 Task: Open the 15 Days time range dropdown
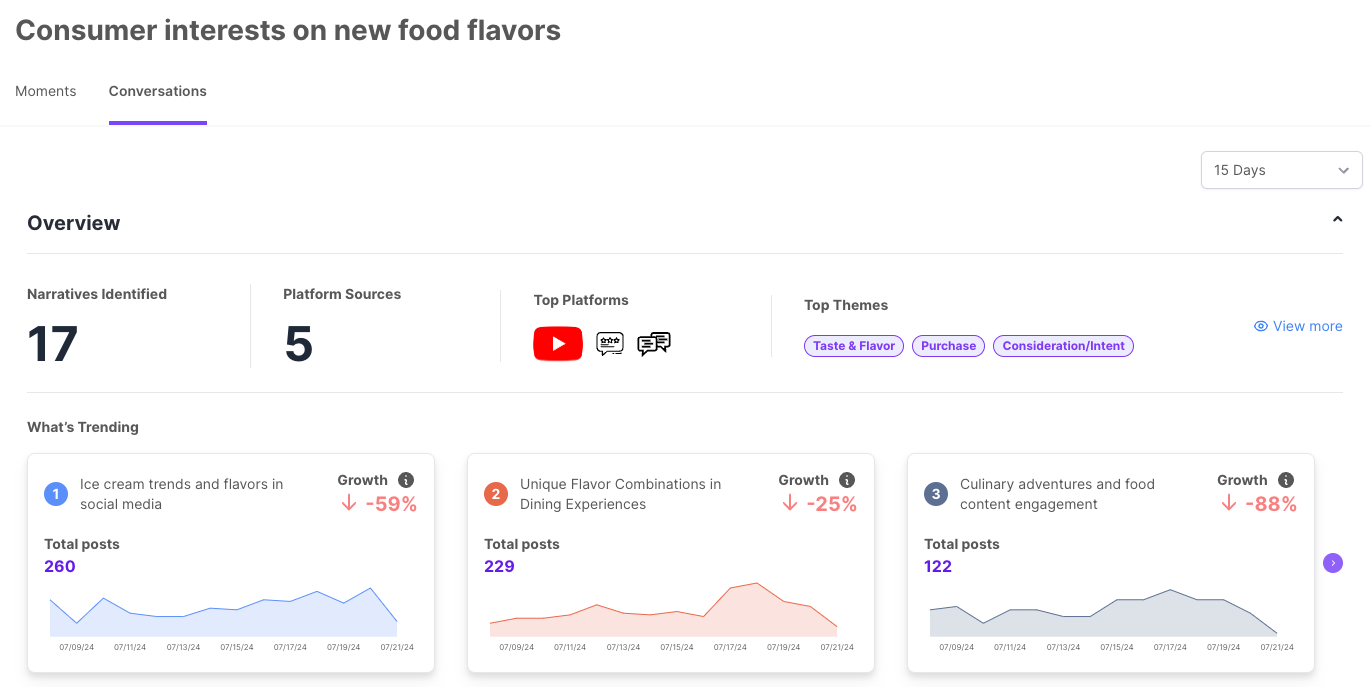1281,170
